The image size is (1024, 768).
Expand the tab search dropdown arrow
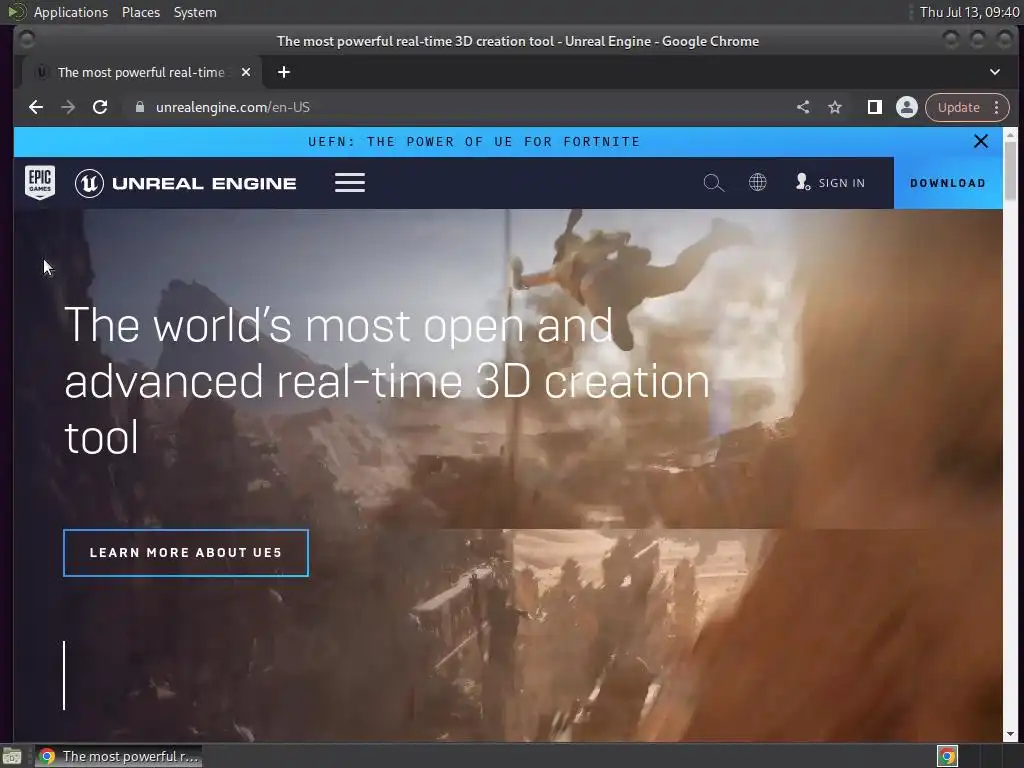[995, 72]
